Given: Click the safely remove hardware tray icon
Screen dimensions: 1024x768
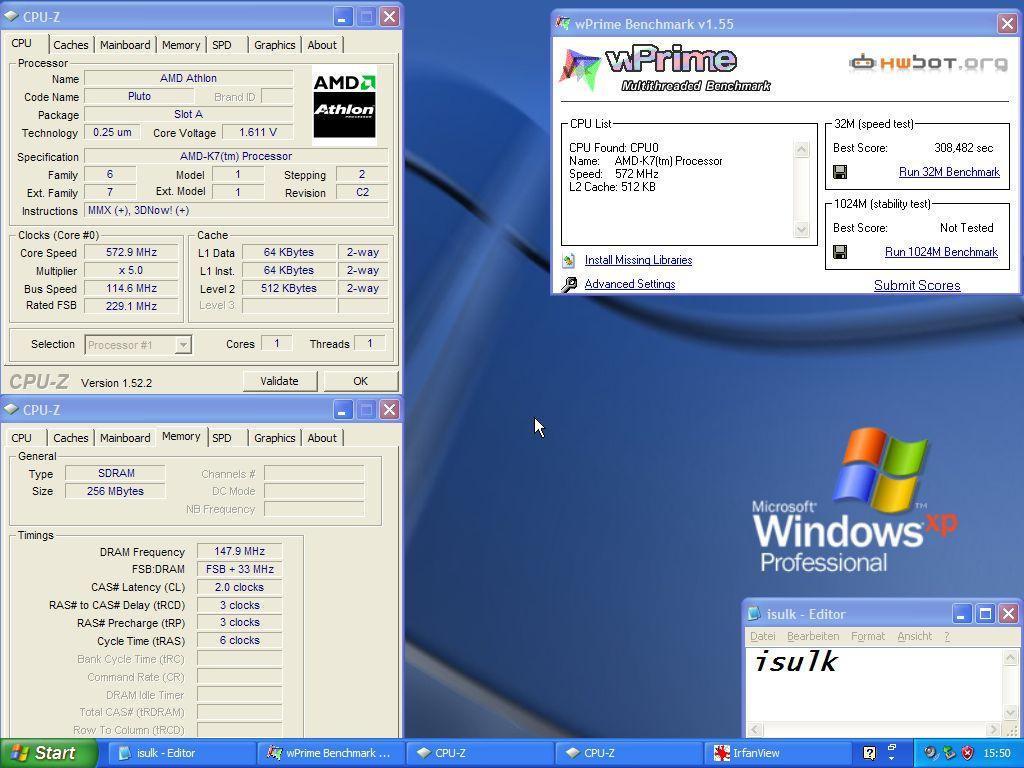Looking at the screenshot, I should click(949, 753).
